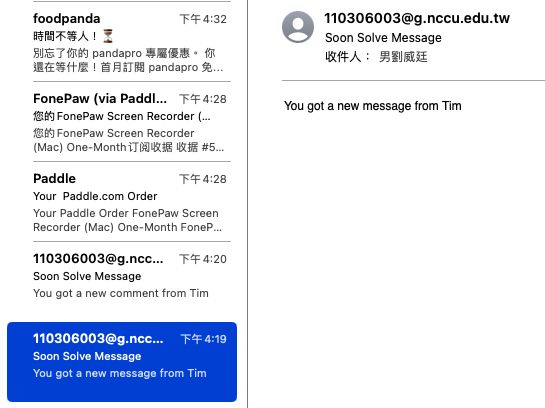Click the foodpanda sender name
This screenshot has height=408, width=545.
coord(67,19)
